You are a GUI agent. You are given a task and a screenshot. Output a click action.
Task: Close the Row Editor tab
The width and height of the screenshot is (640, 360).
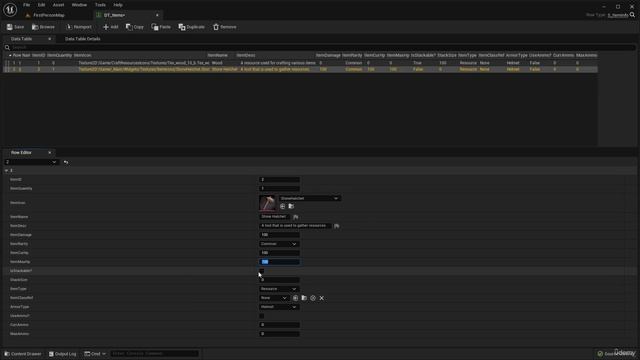pyautogui.click(x=50, y=153)
